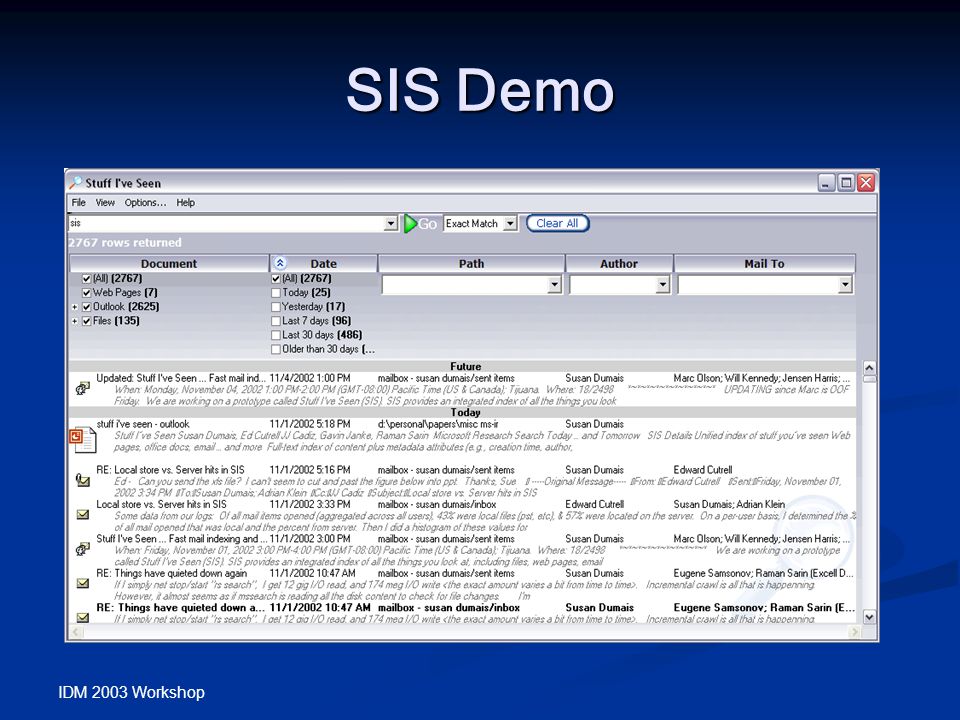Maximize the Stuff I've Seen window
This screenshot has height=720, width=960.
pyautogui.click(x=846, y=182)
